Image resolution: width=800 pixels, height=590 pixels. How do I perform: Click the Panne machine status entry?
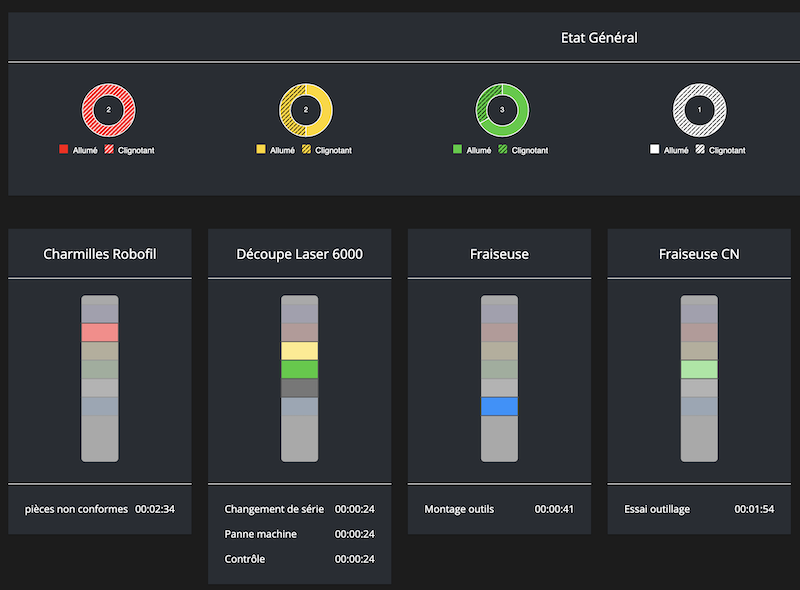261,534
